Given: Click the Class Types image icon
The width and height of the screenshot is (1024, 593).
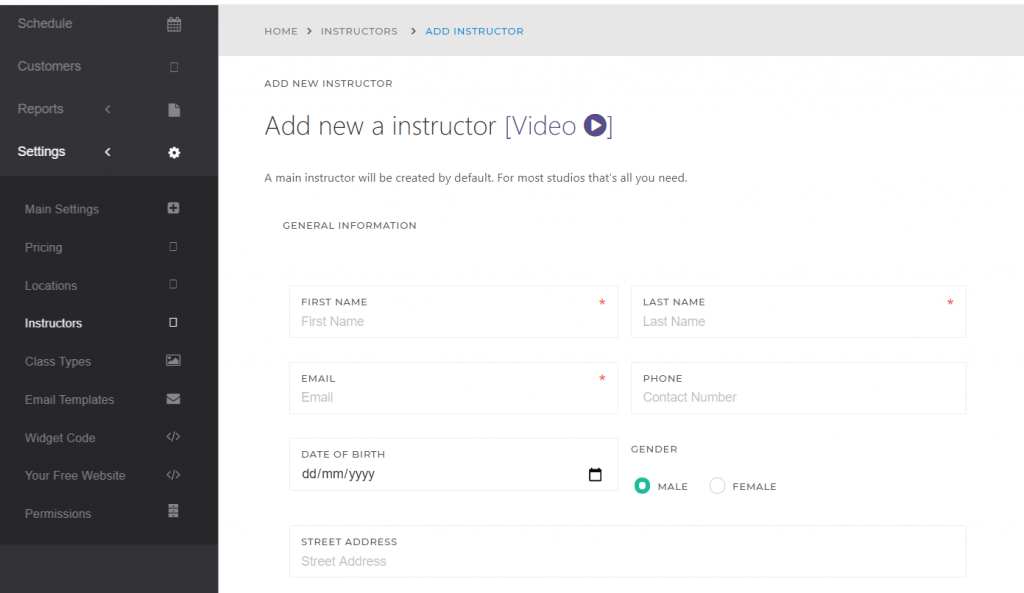Looking at the screenshot, I should [172, 361].
